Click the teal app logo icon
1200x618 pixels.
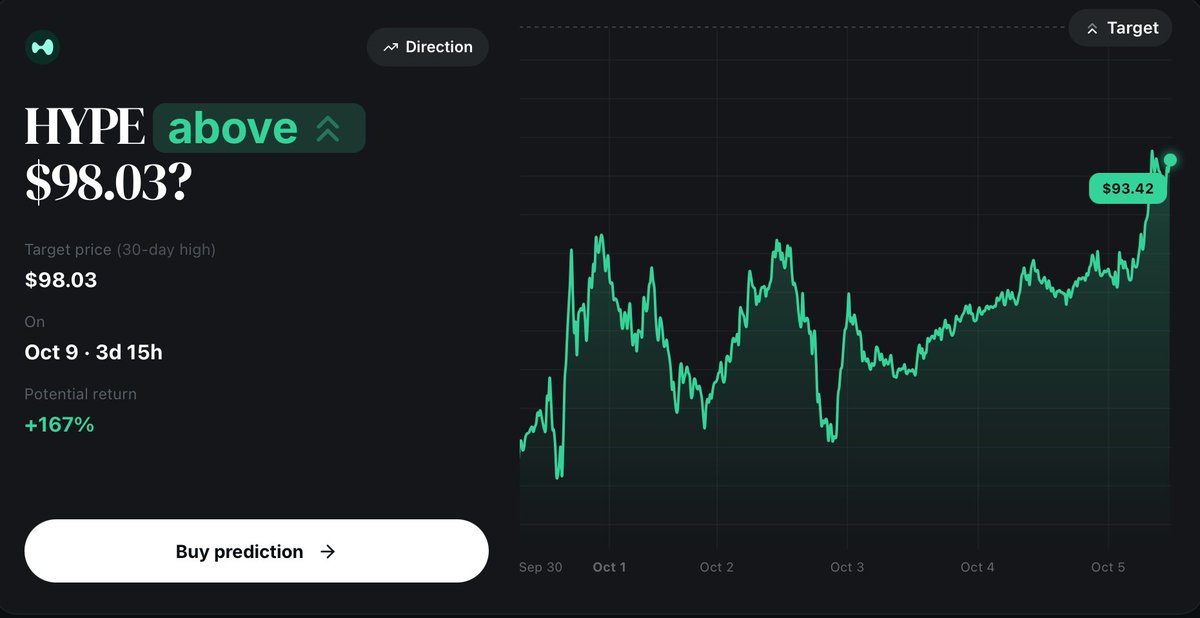click(43, 47)
